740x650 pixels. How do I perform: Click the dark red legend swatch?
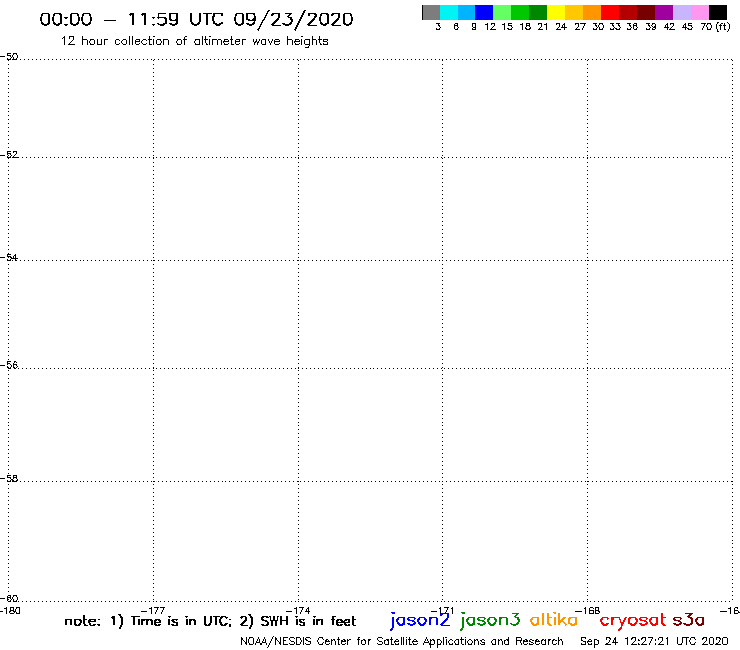(x=628, y=12)
